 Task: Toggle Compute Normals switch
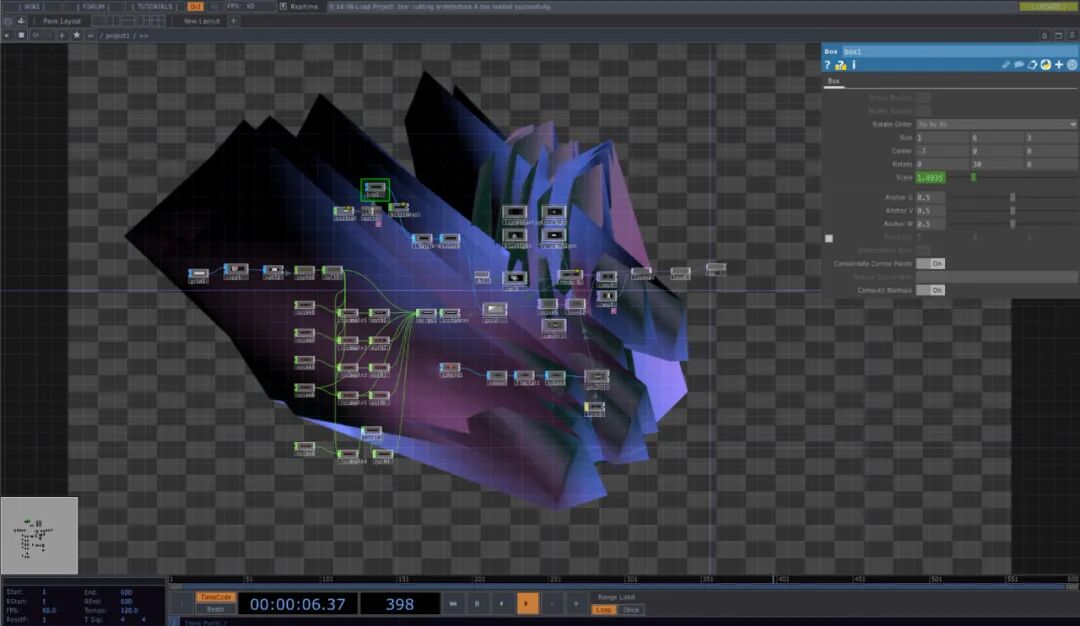pos(931,291)
